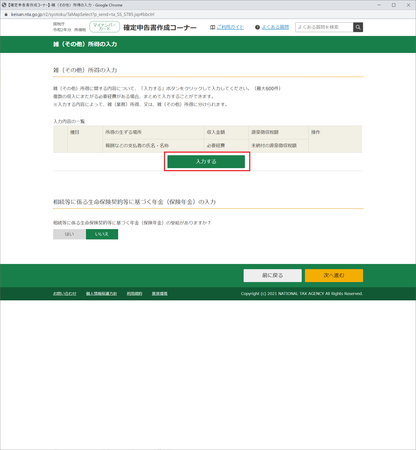Click the 入力内容の一覧 label above the table
This screenshot has height=450, width=416.
coord(69,121)
